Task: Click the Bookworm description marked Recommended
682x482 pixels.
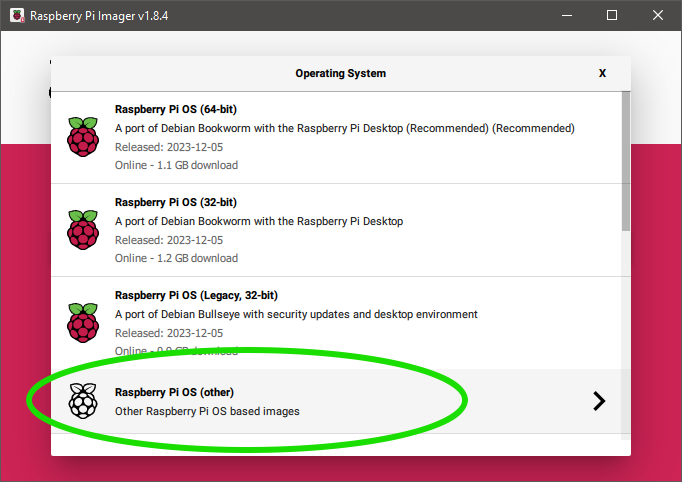Action: 345,128
